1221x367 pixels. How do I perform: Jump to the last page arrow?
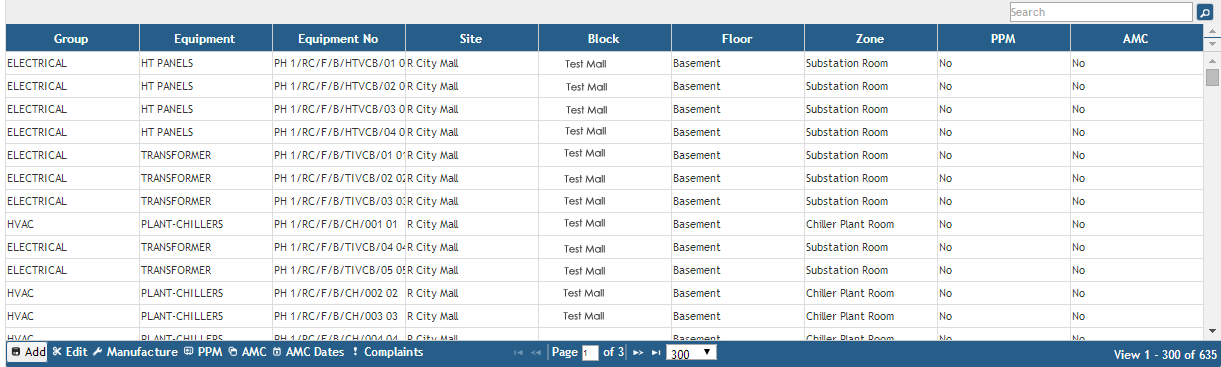click(x=656, y=353)
